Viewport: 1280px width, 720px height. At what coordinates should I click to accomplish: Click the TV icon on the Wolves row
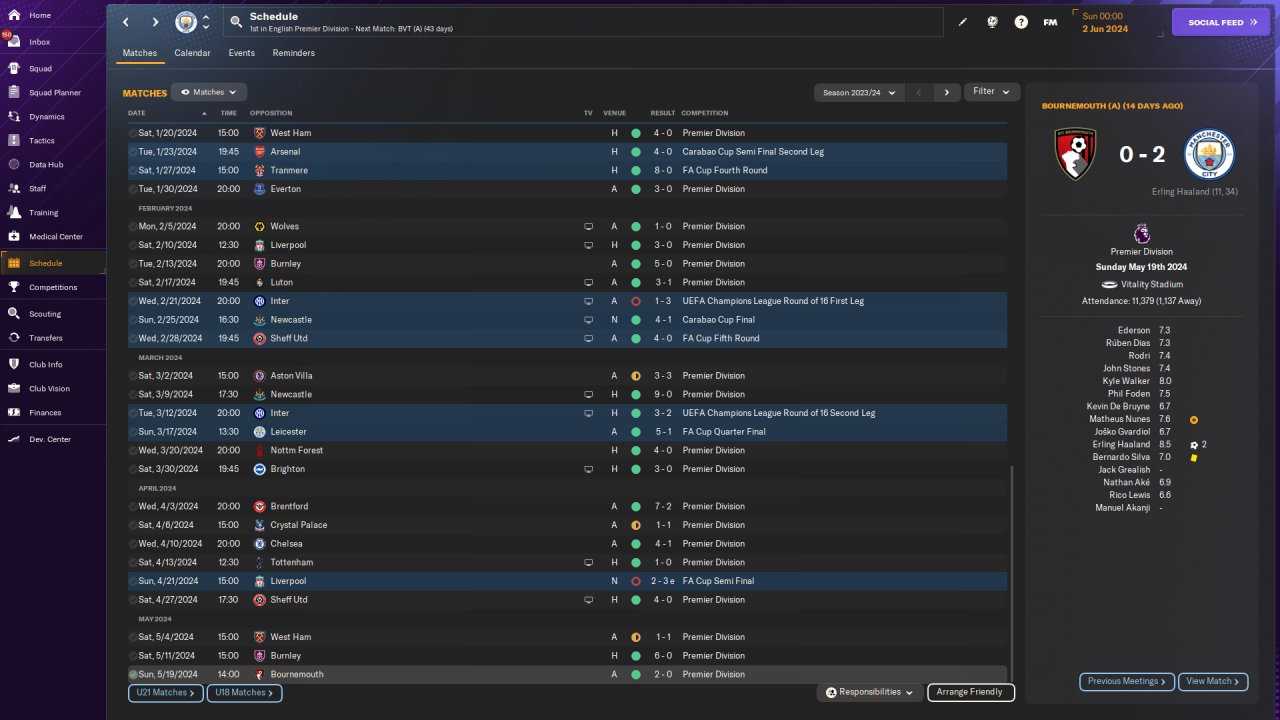click(589, 227)
